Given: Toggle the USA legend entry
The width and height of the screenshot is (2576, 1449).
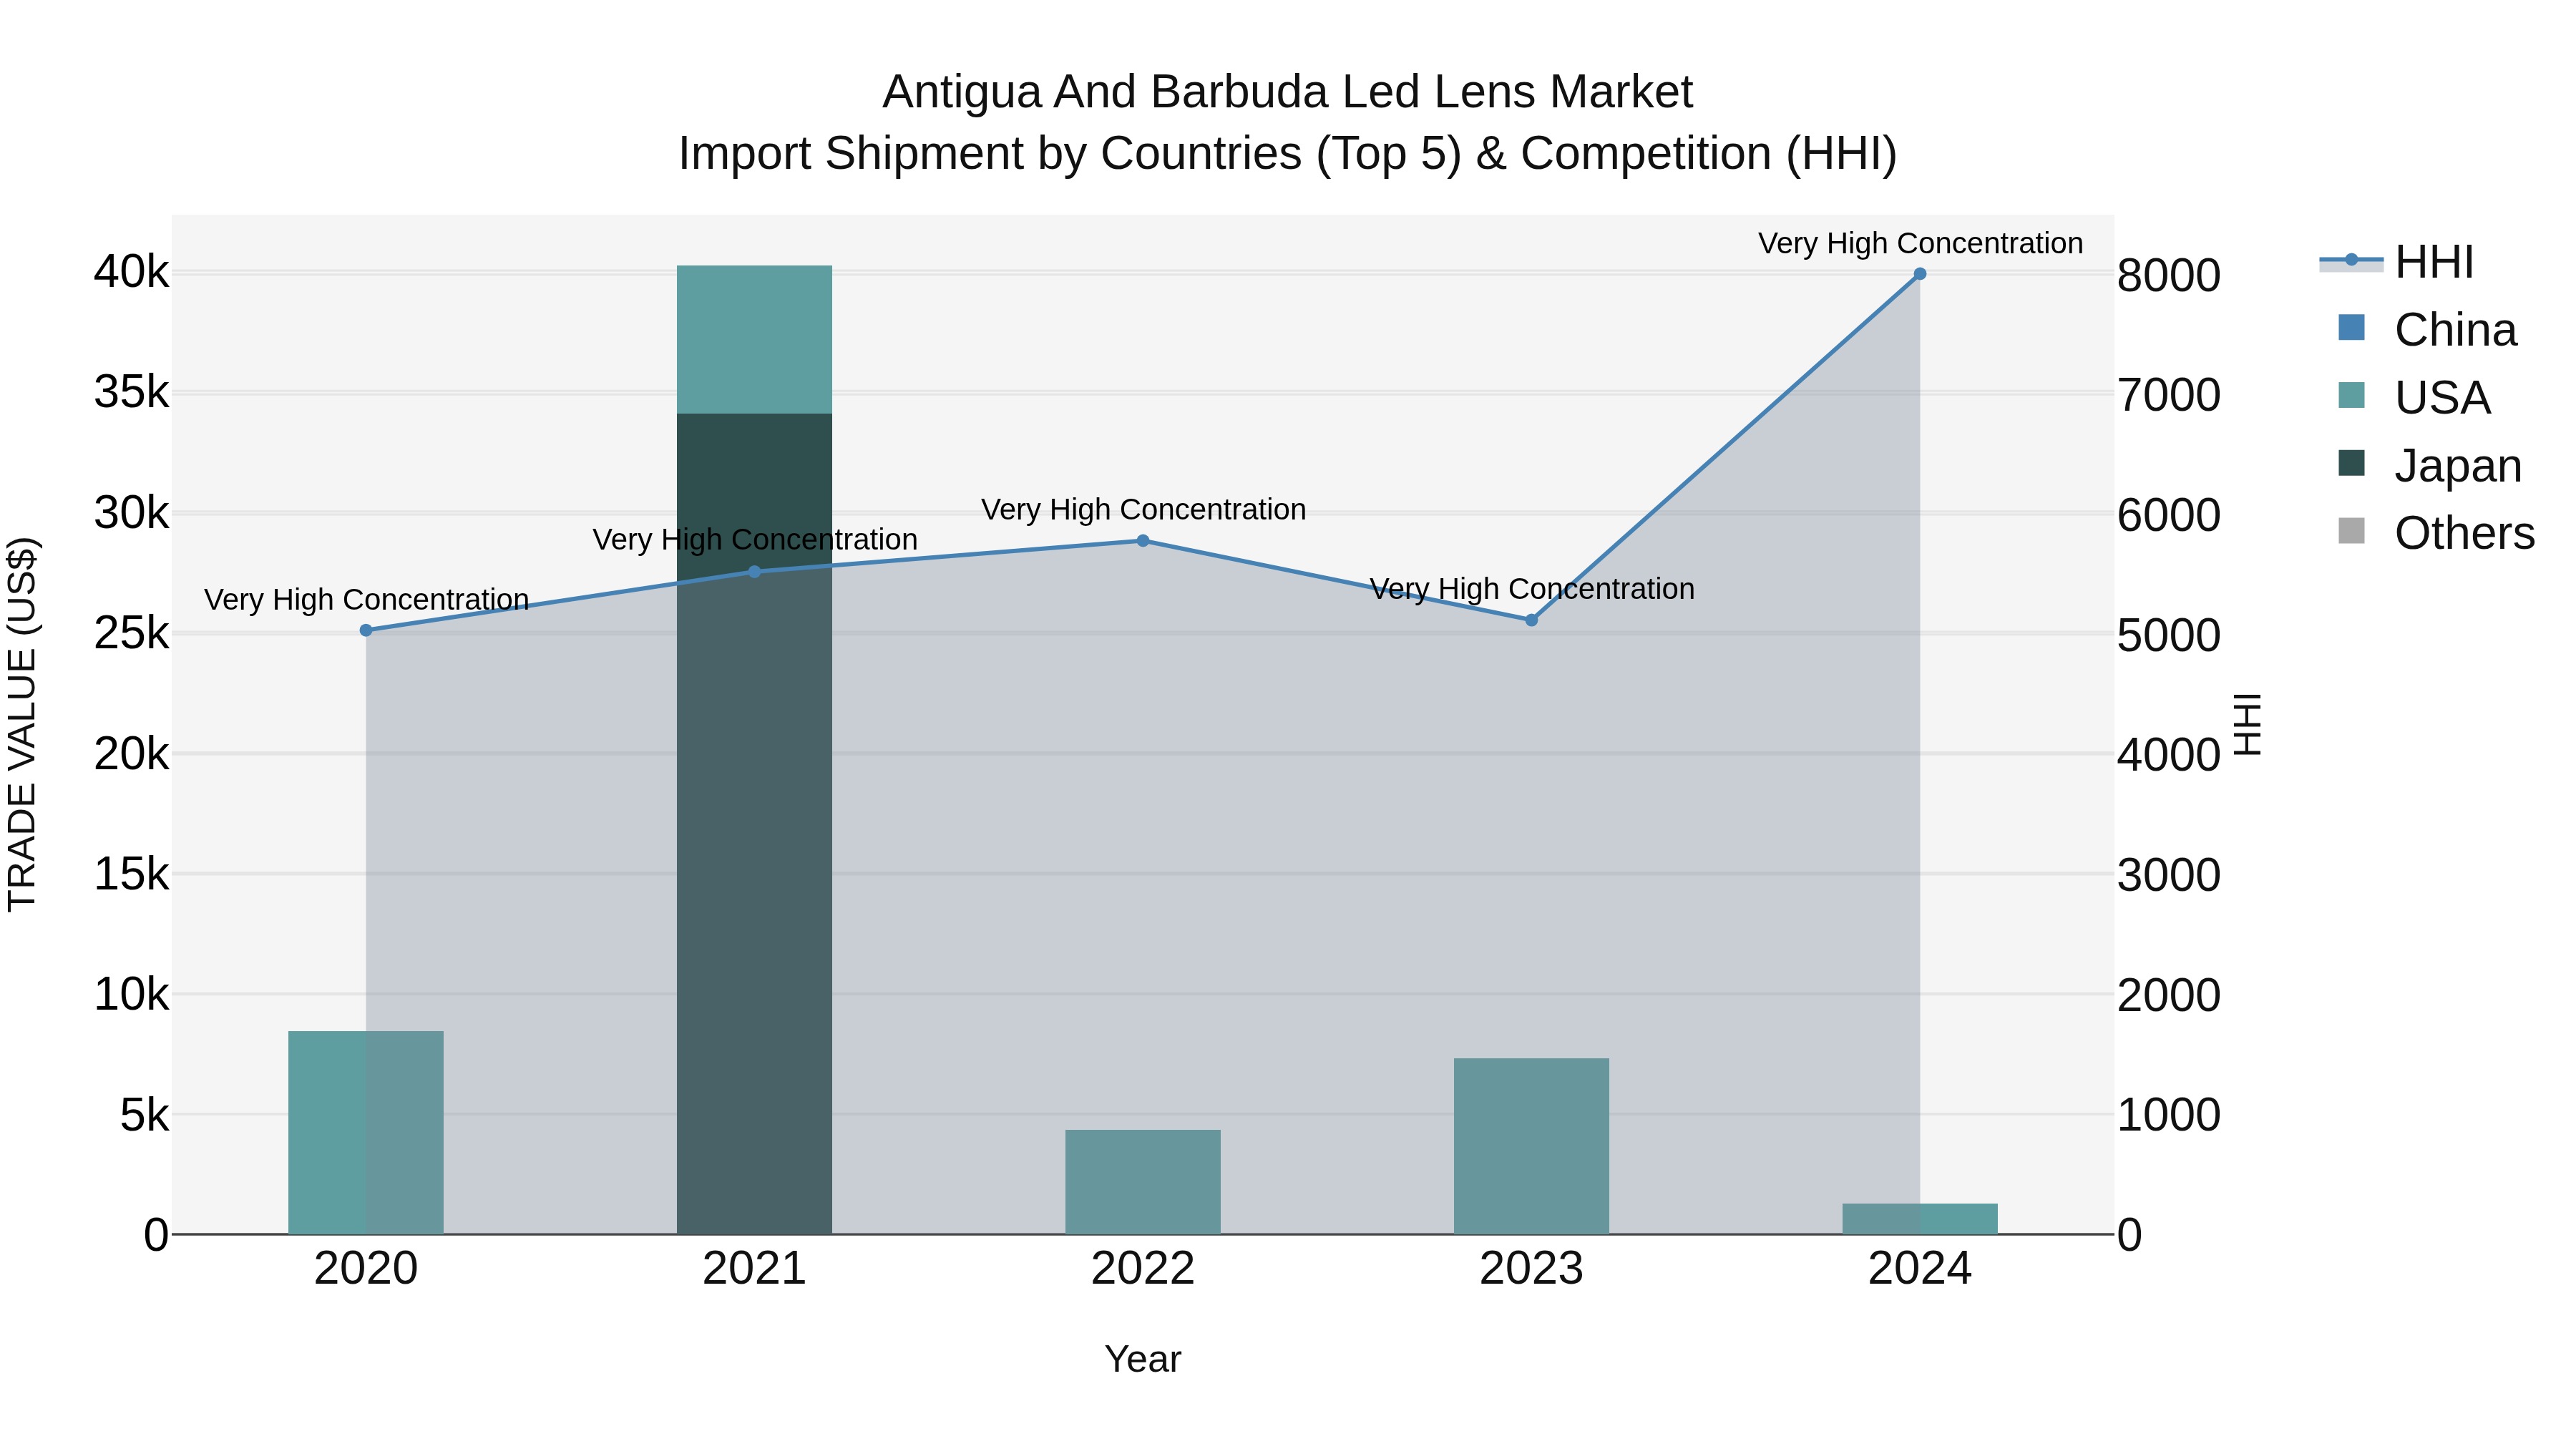Looking at the screenshot, I should coord(2414,398).
